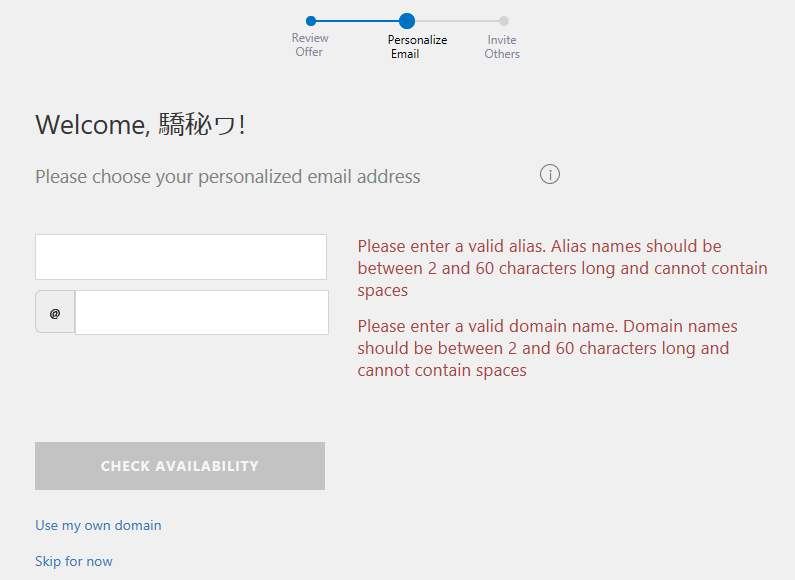The image size is (795, 580).
Task: Select the Personalize Email step label
Action: [417, 47]
